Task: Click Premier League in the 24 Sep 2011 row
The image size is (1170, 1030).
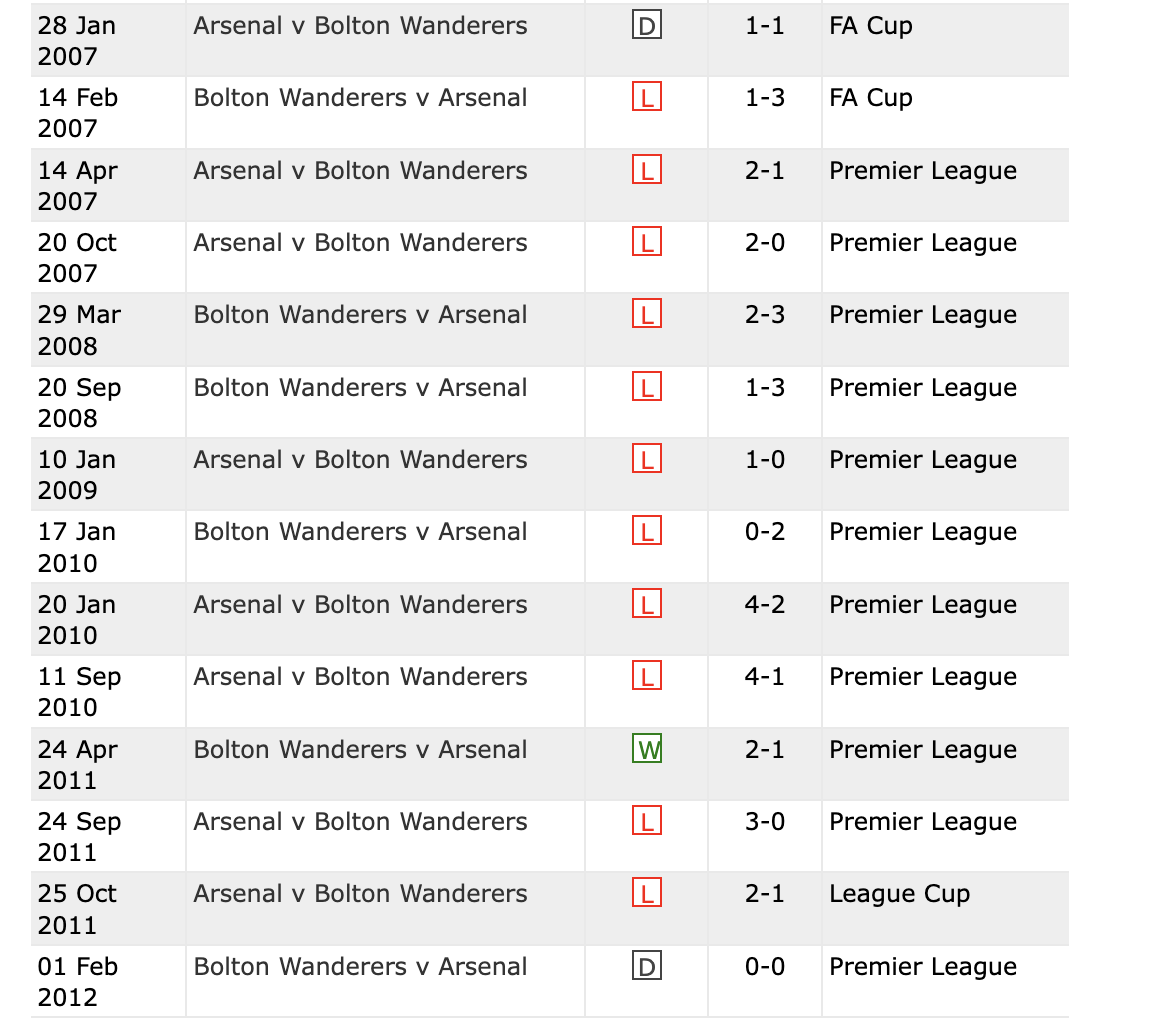Action: 923,822
